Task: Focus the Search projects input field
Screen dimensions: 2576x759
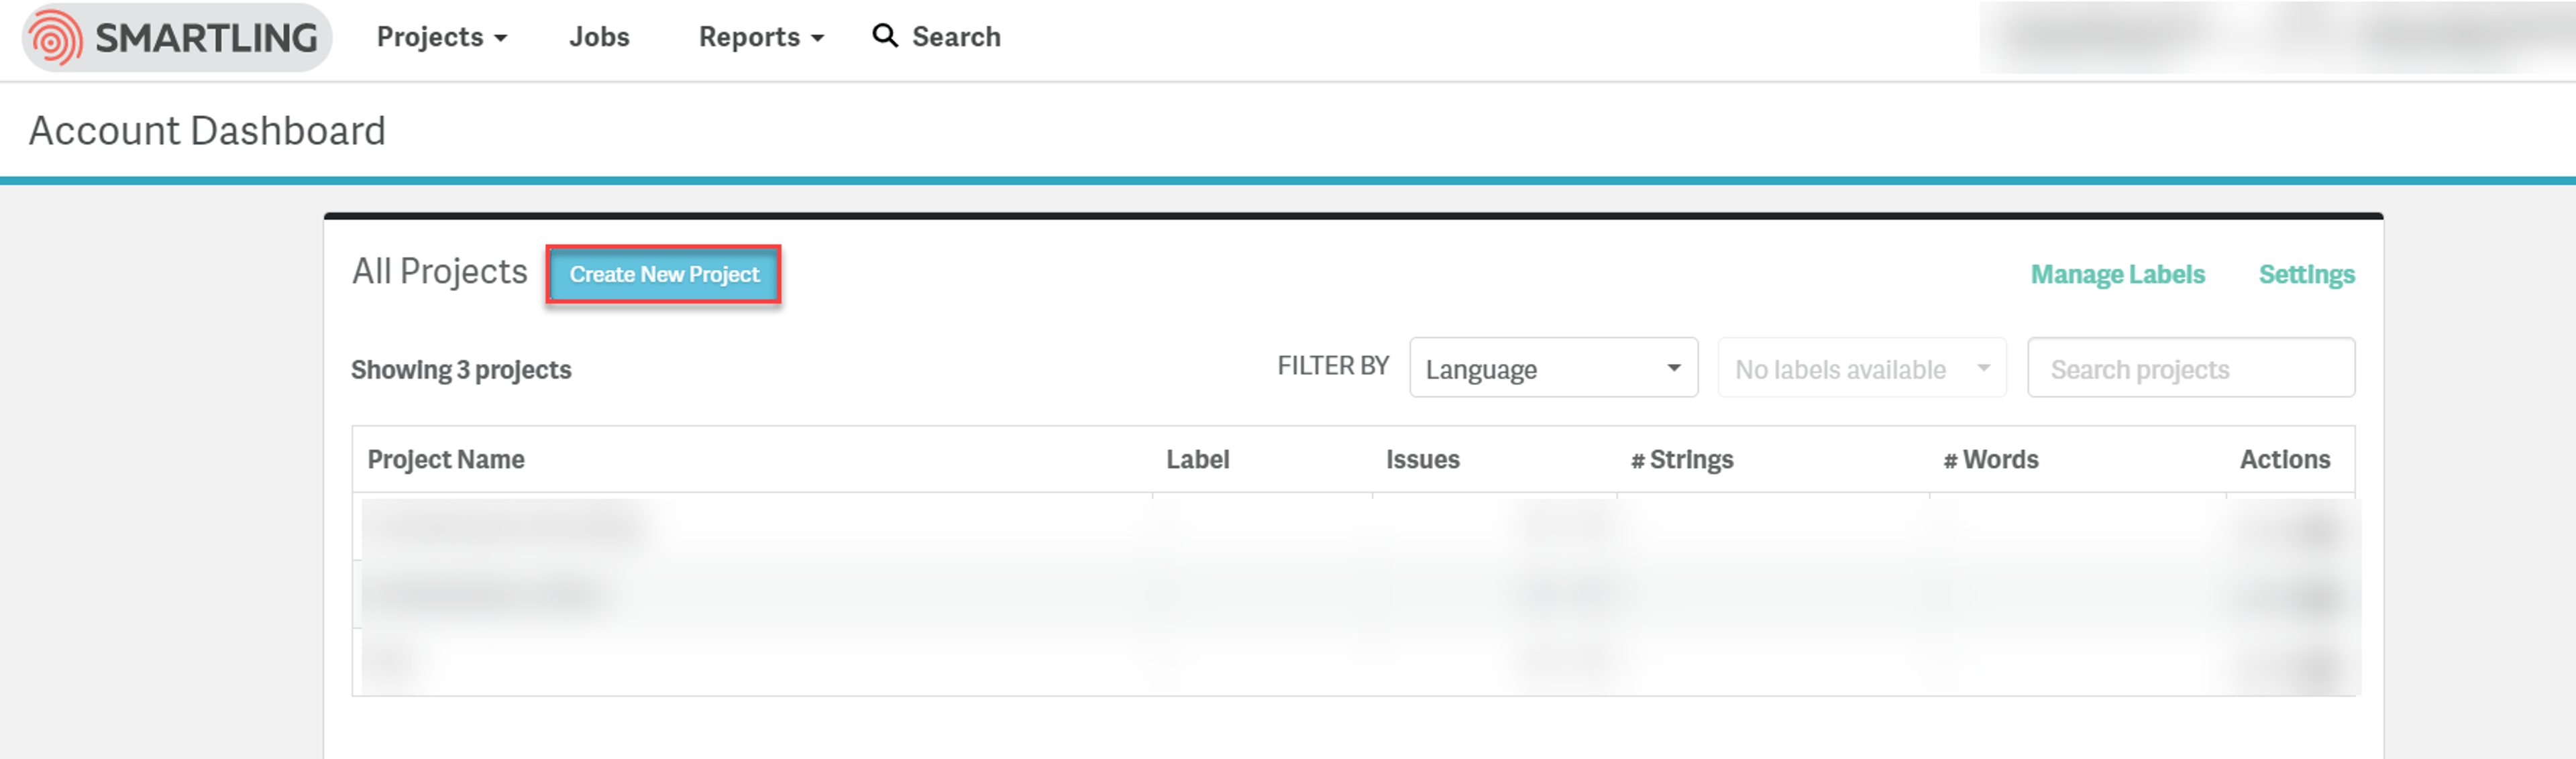Action: click(2190, 368)
